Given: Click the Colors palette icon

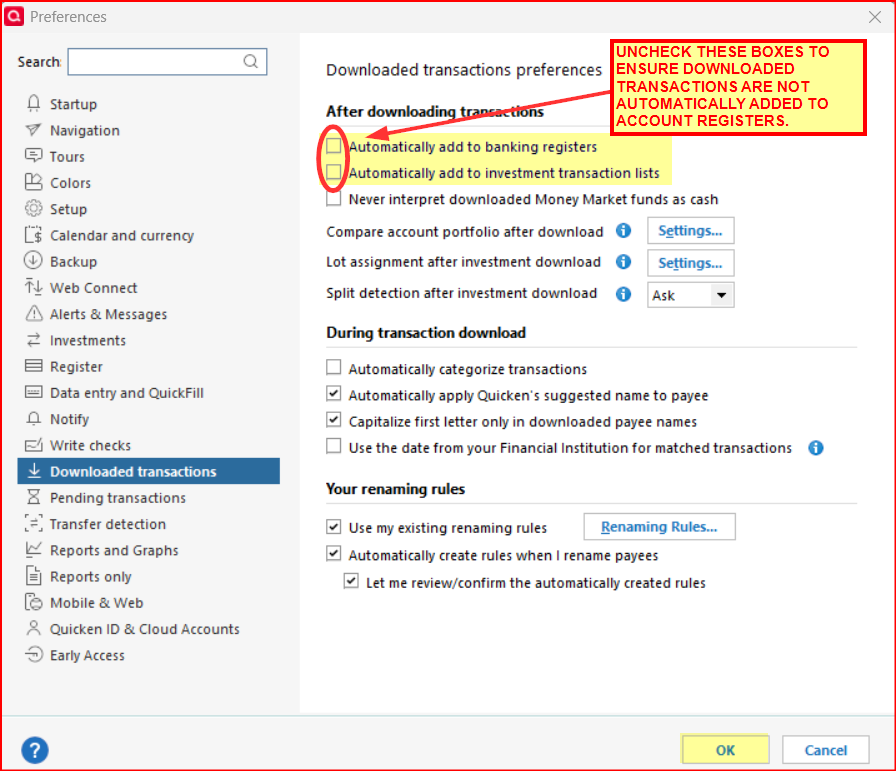Looking at the screenshot, I should (x=33, y=182).
